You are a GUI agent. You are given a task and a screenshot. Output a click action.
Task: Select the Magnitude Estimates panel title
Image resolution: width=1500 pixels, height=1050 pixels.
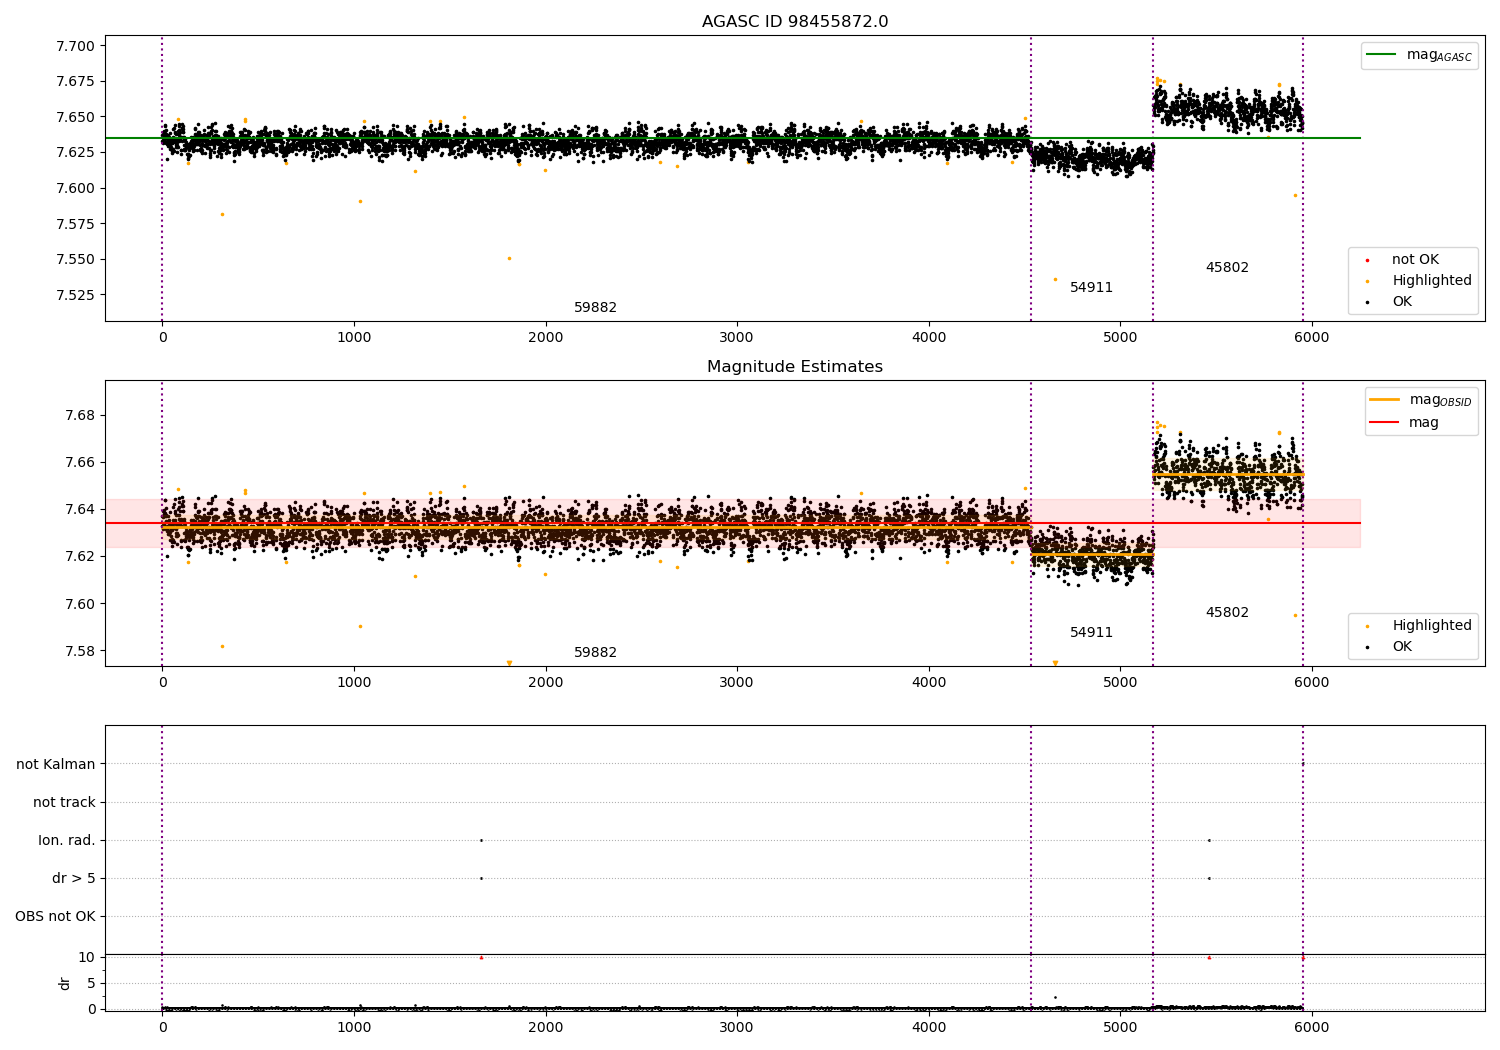pyautogui.click(x=795, y=367)
